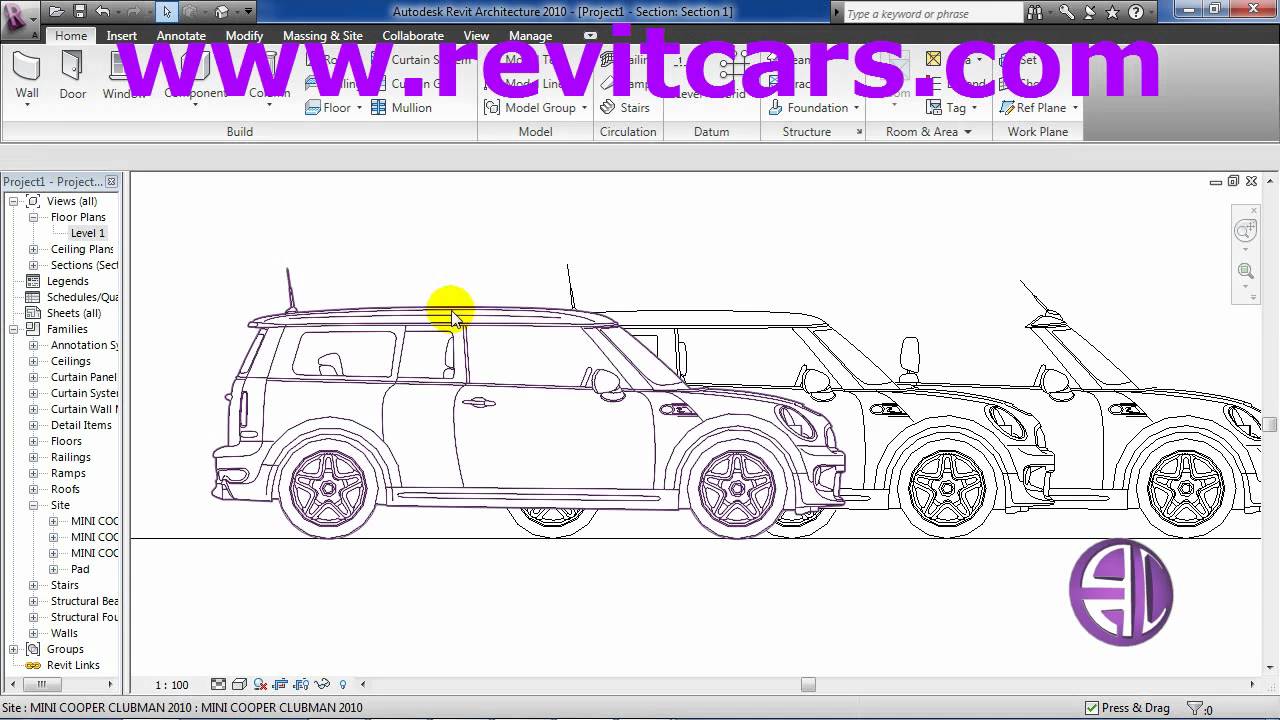Open Detail Level on view control bar
Image resolution: width=1280 pixels, height=720 pixels.
click(x=218, y=685)
